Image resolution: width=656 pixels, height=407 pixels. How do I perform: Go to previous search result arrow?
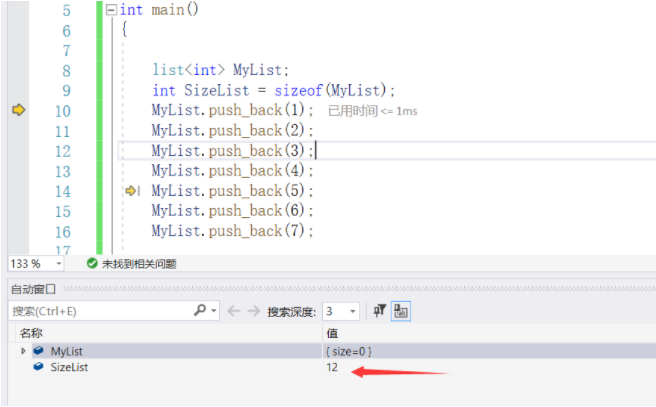(x=234, y=311)
